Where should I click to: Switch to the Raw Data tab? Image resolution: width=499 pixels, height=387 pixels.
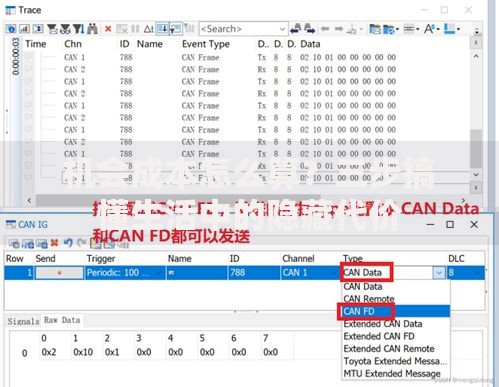click(x=62, y=320)
